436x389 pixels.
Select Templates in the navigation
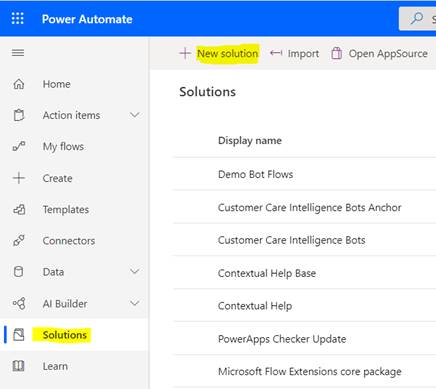(66, 210)
